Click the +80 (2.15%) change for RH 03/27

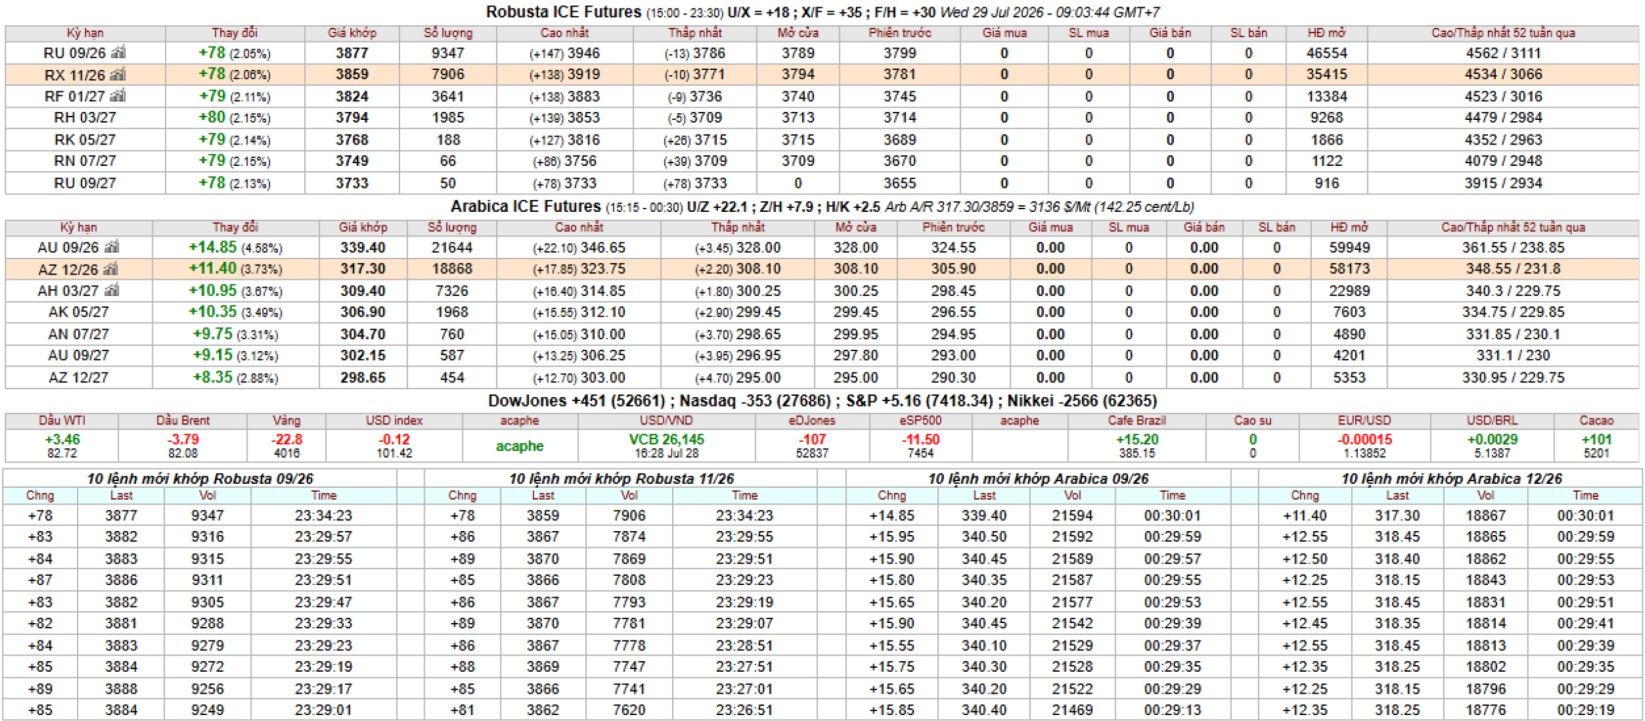[234, 118]
